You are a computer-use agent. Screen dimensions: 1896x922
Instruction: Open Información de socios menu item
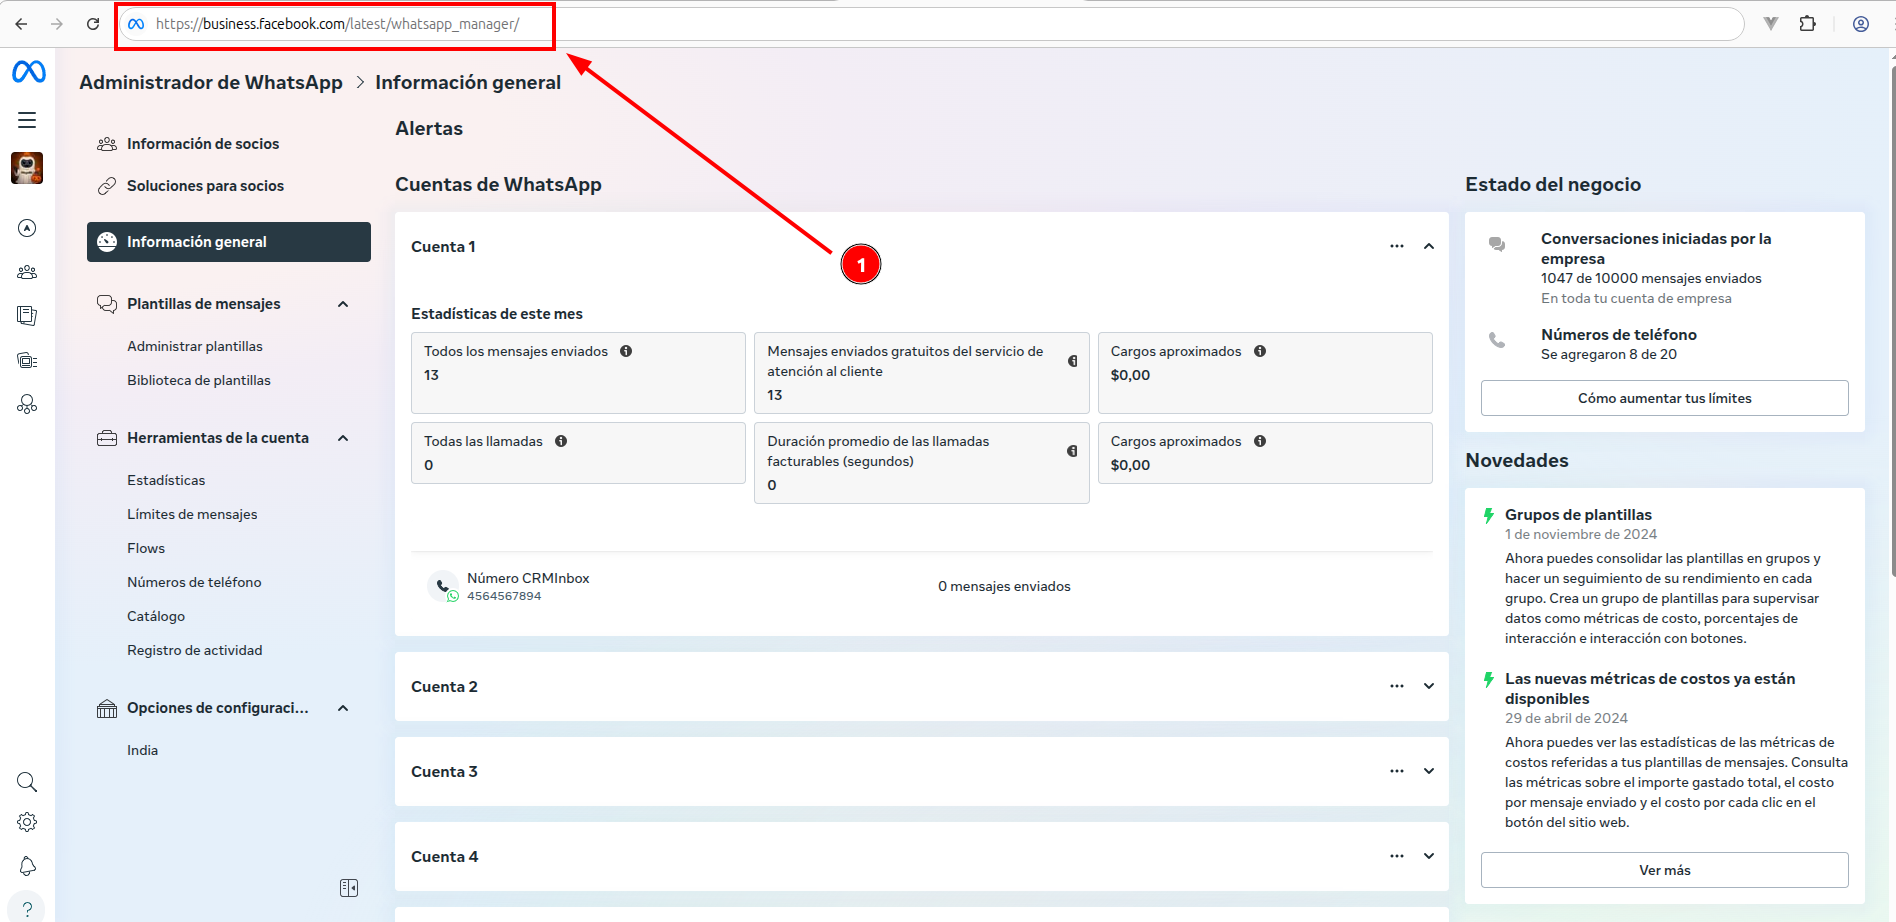203,144
